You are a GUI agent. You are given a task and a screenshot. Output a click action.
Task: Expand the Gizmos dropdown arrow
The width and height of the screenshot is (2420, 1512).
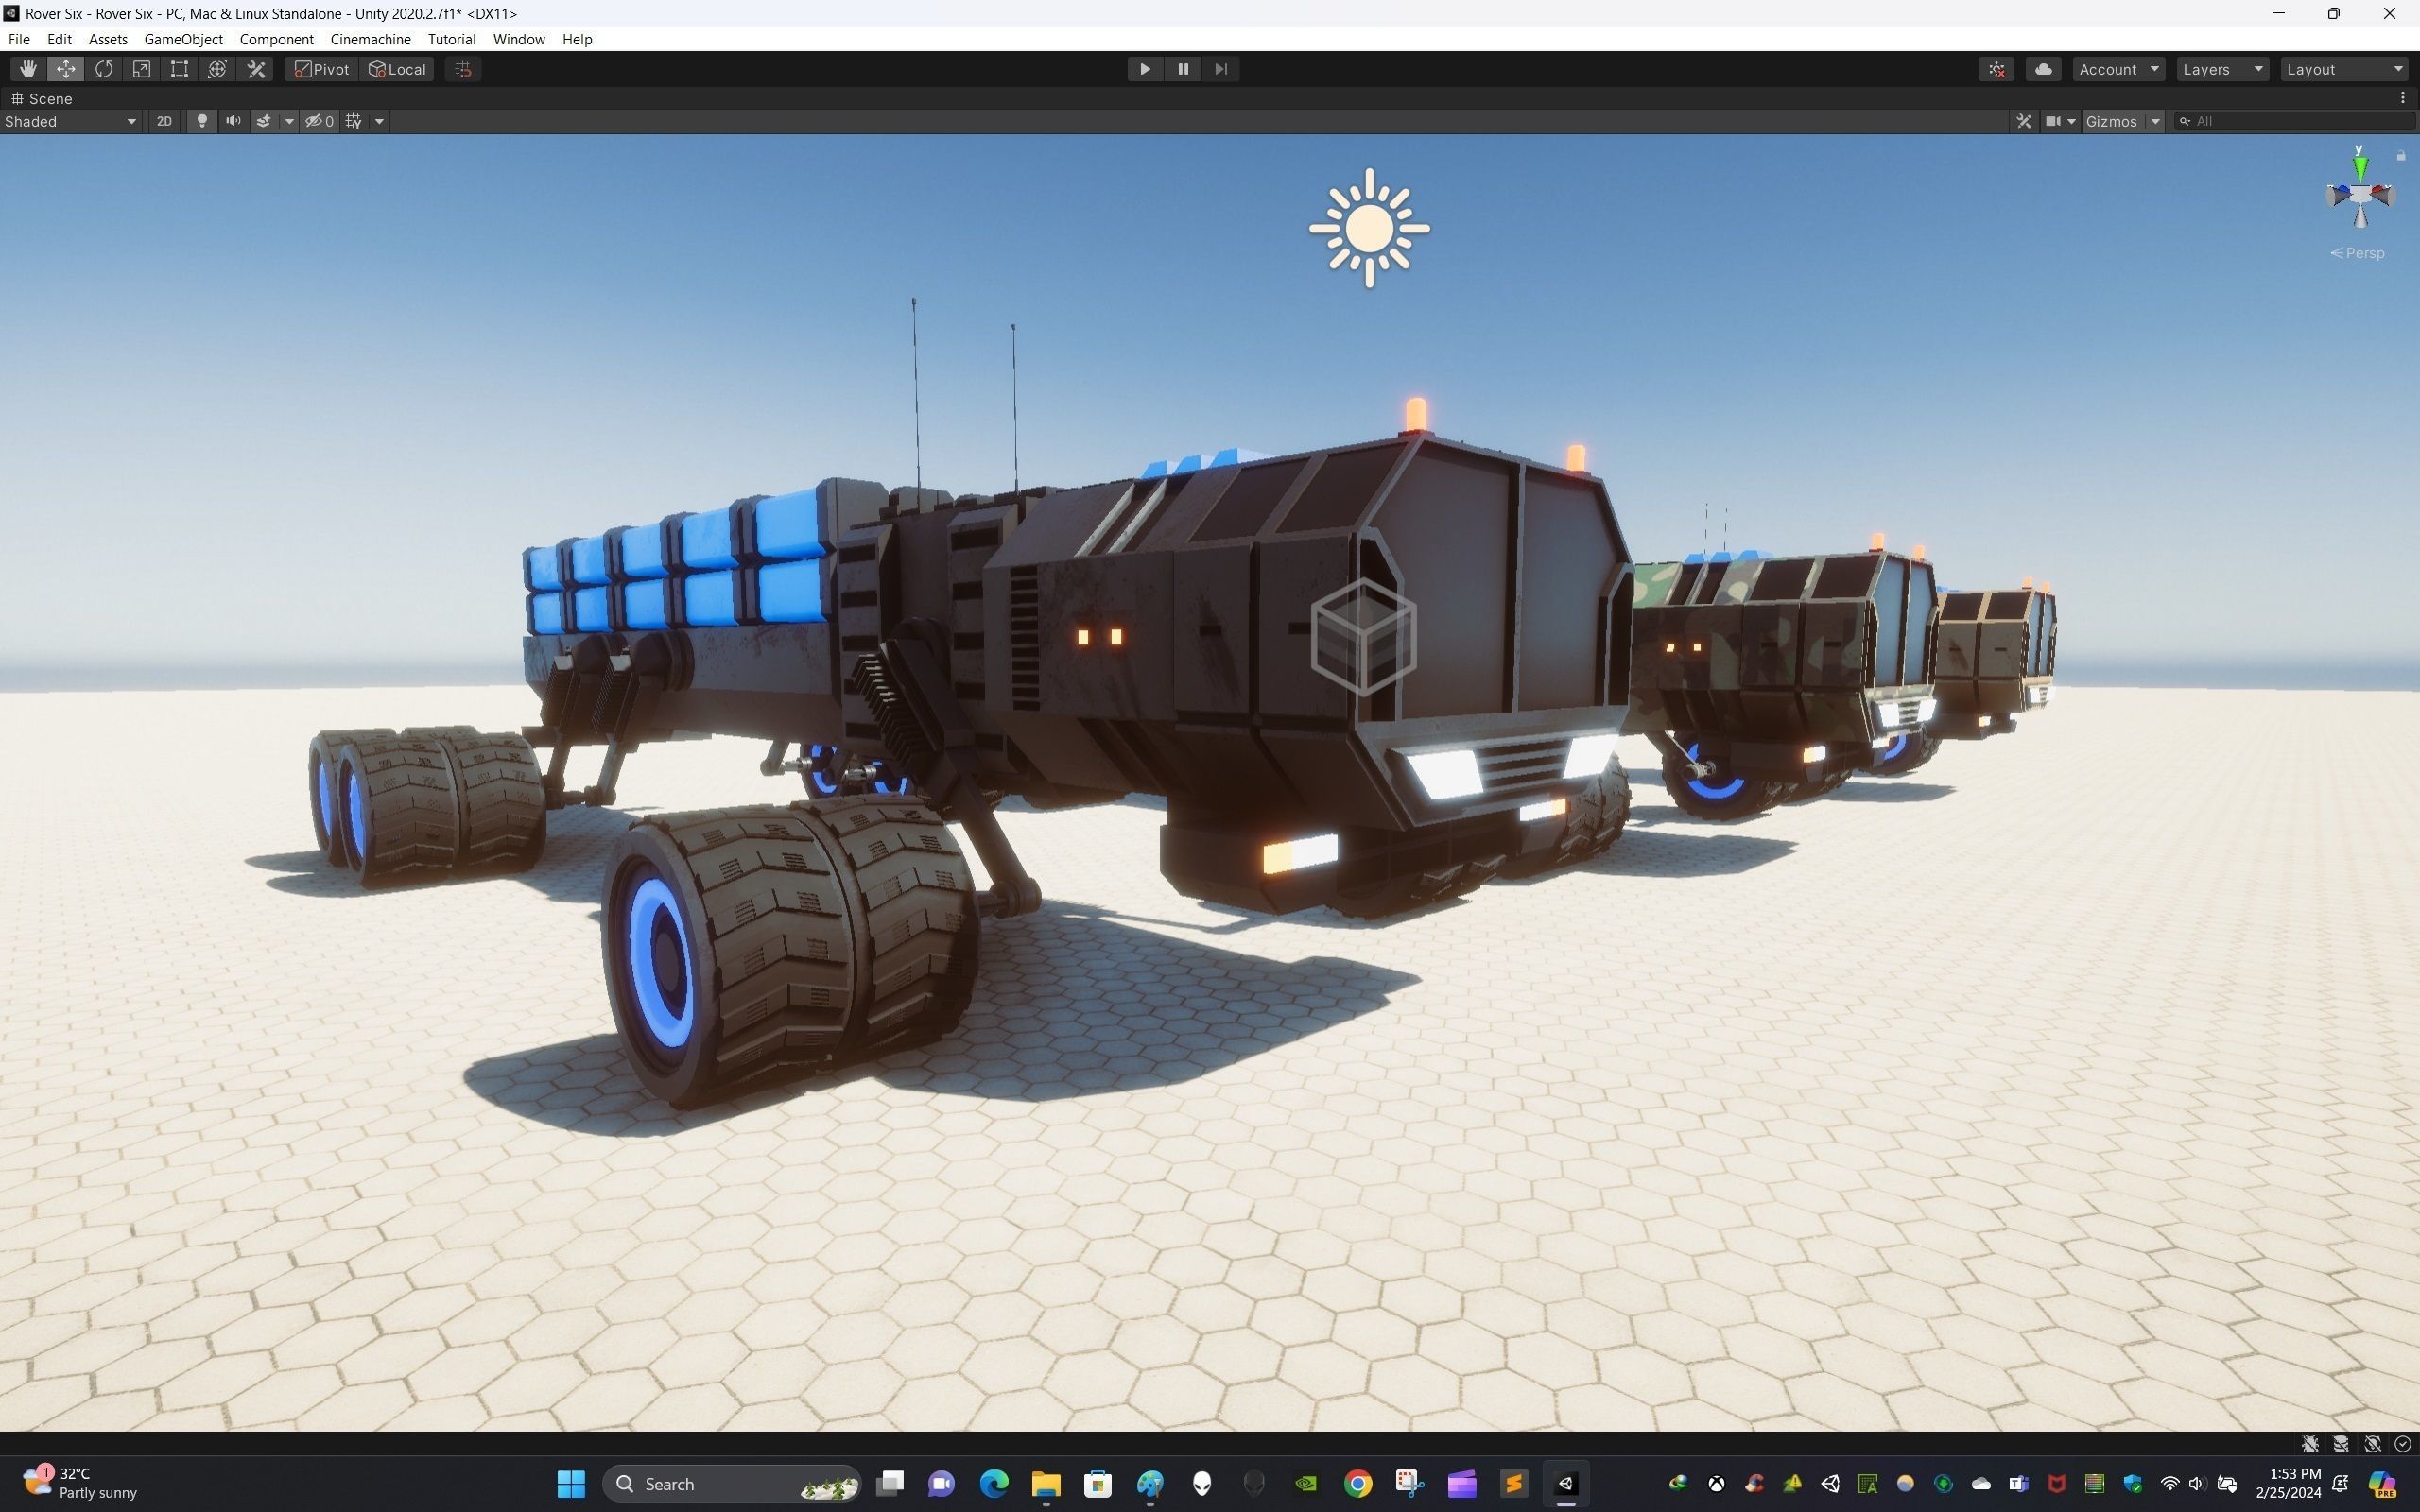click(x=2155, y=121)
